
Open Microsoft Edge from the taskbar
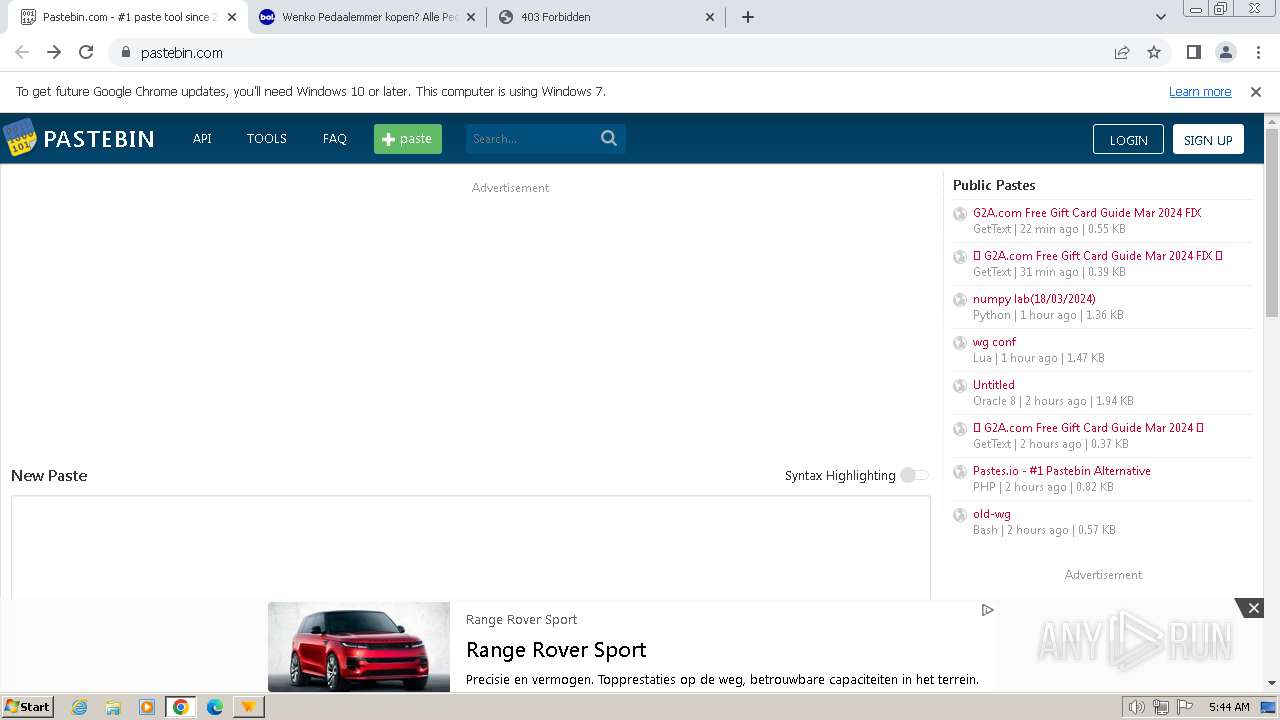215,707
